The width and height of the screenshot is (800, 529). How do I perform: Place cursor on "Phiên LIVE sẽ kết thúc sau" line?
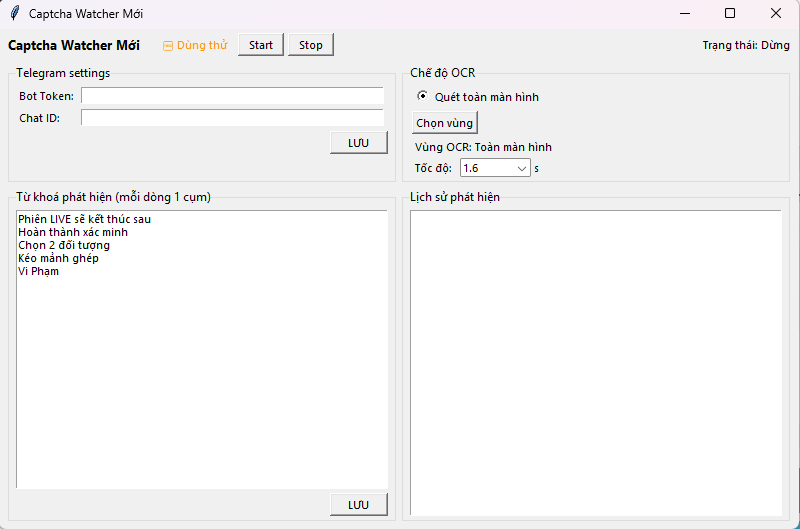click(x=84, y=219)
